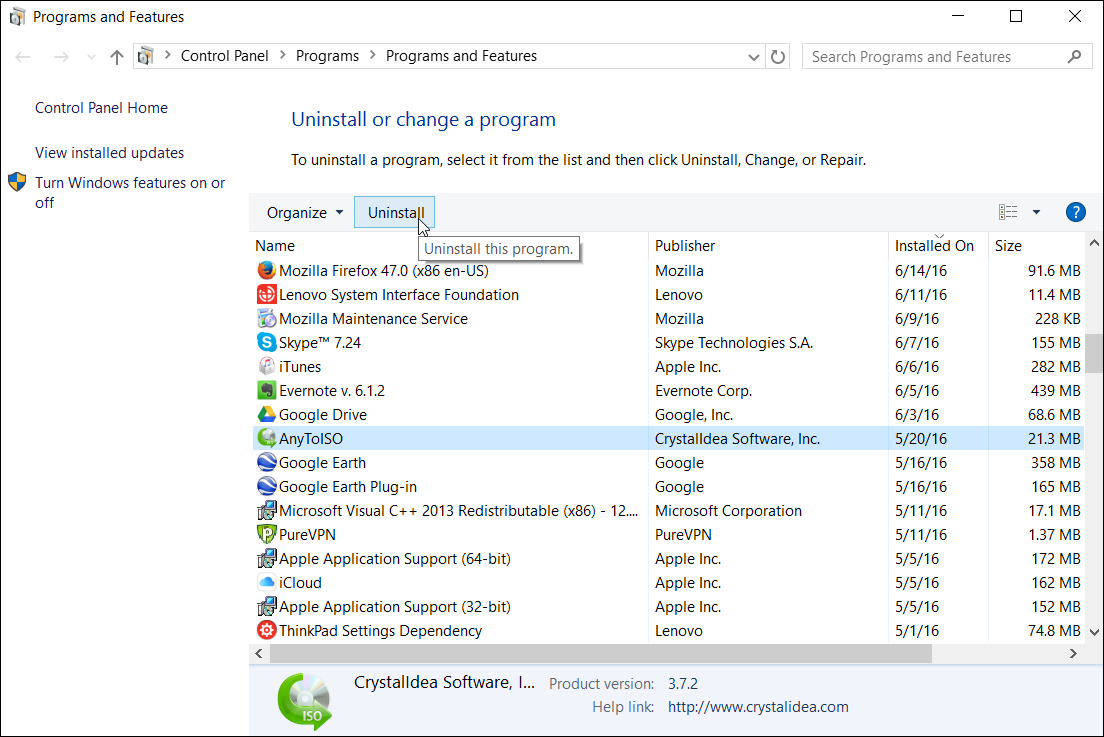This screenshot has width=1104, height=737.
Task: Open the recent locations dropdown arrow
Action: pyautogui.click(x=91, y=57)
